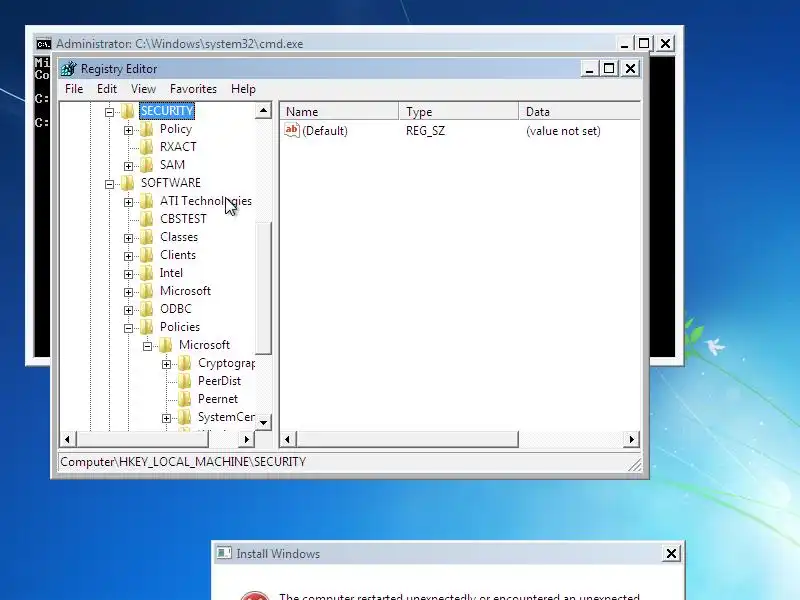Click the Install Windows dialog title icon
The height and width of the screenshot is (600, 800).
click(224, 553)
